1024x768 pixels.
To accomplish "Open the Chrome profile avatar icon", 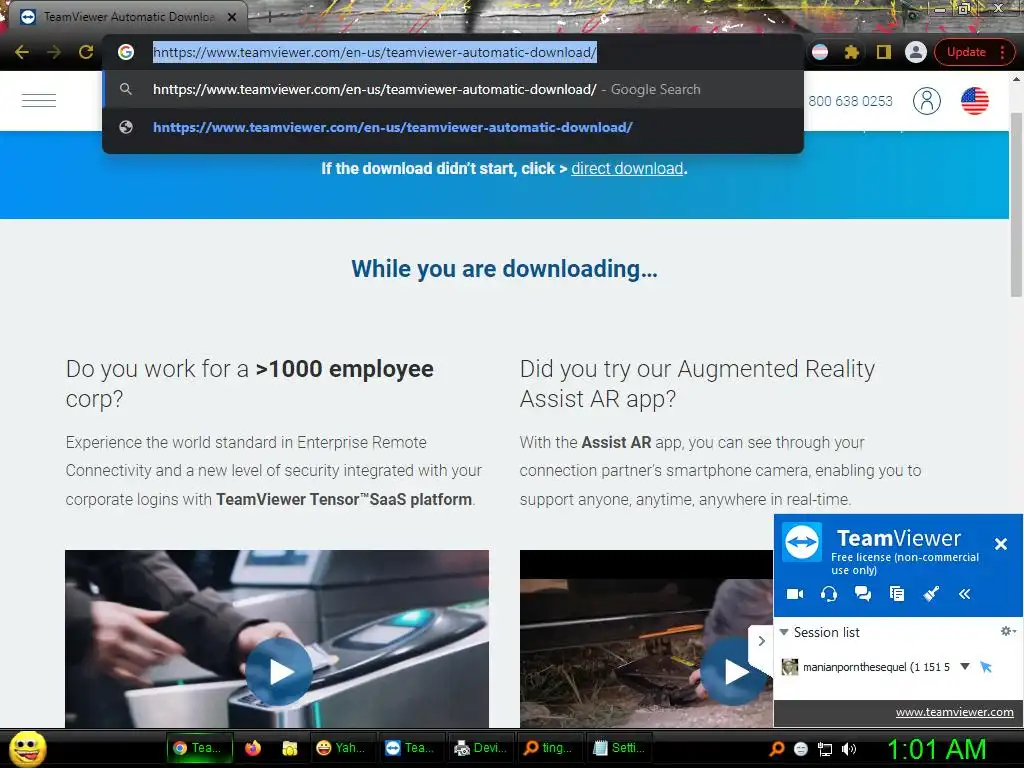I will [916, 52].
